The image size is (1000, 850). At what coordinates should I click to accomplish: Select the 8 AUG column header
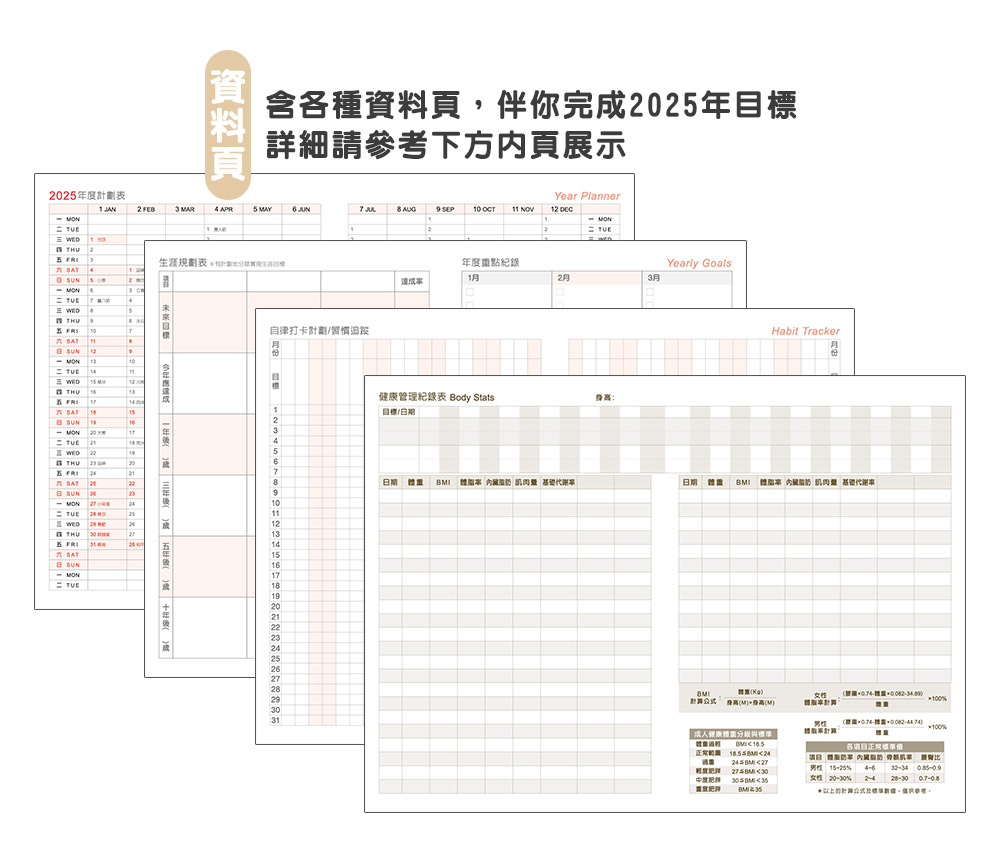[x=406, y=209]
